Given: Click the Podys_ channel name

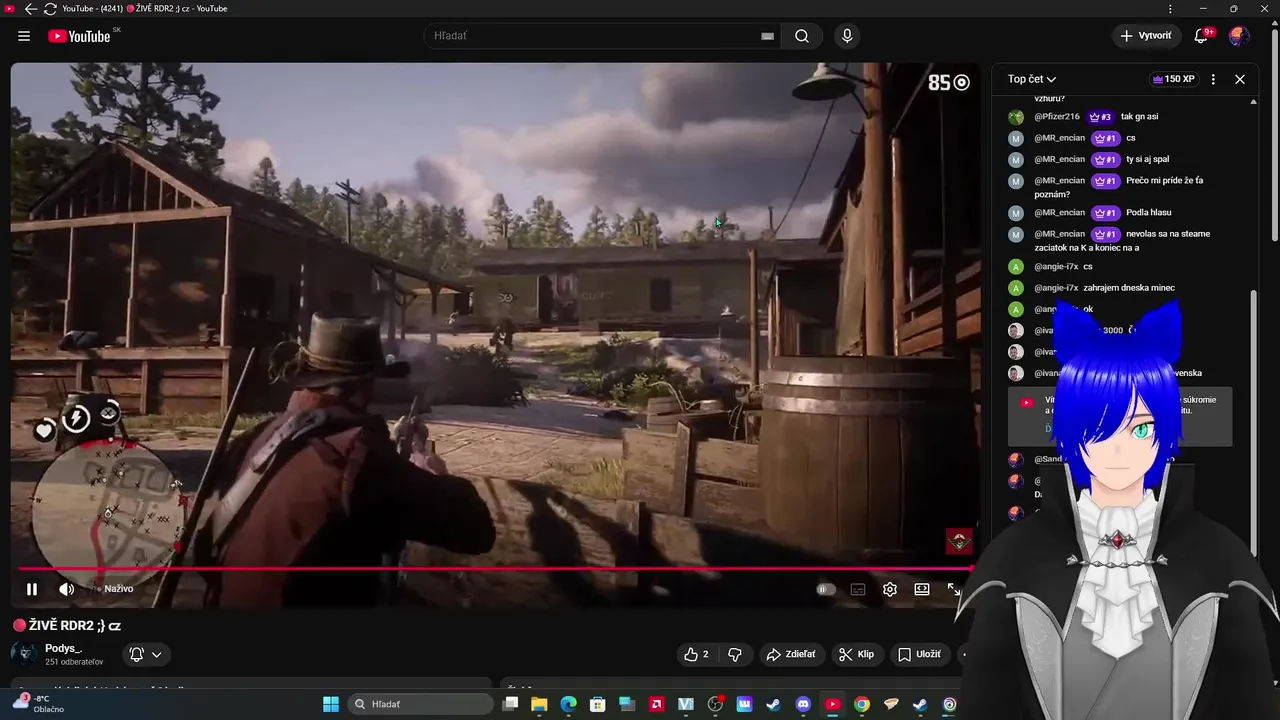Looking at the screenshot, I should click(63, 648).
